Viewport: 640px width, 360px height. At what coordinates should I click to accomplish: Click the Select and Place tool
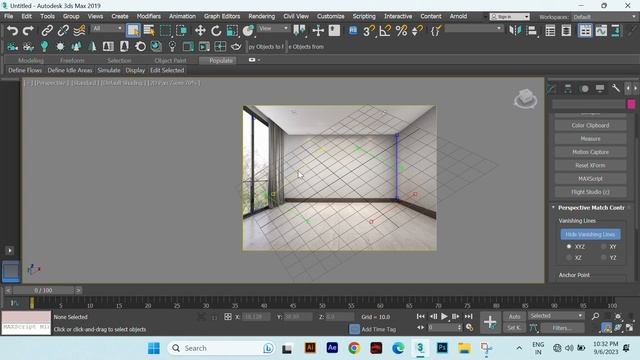(x=248, y=31)
